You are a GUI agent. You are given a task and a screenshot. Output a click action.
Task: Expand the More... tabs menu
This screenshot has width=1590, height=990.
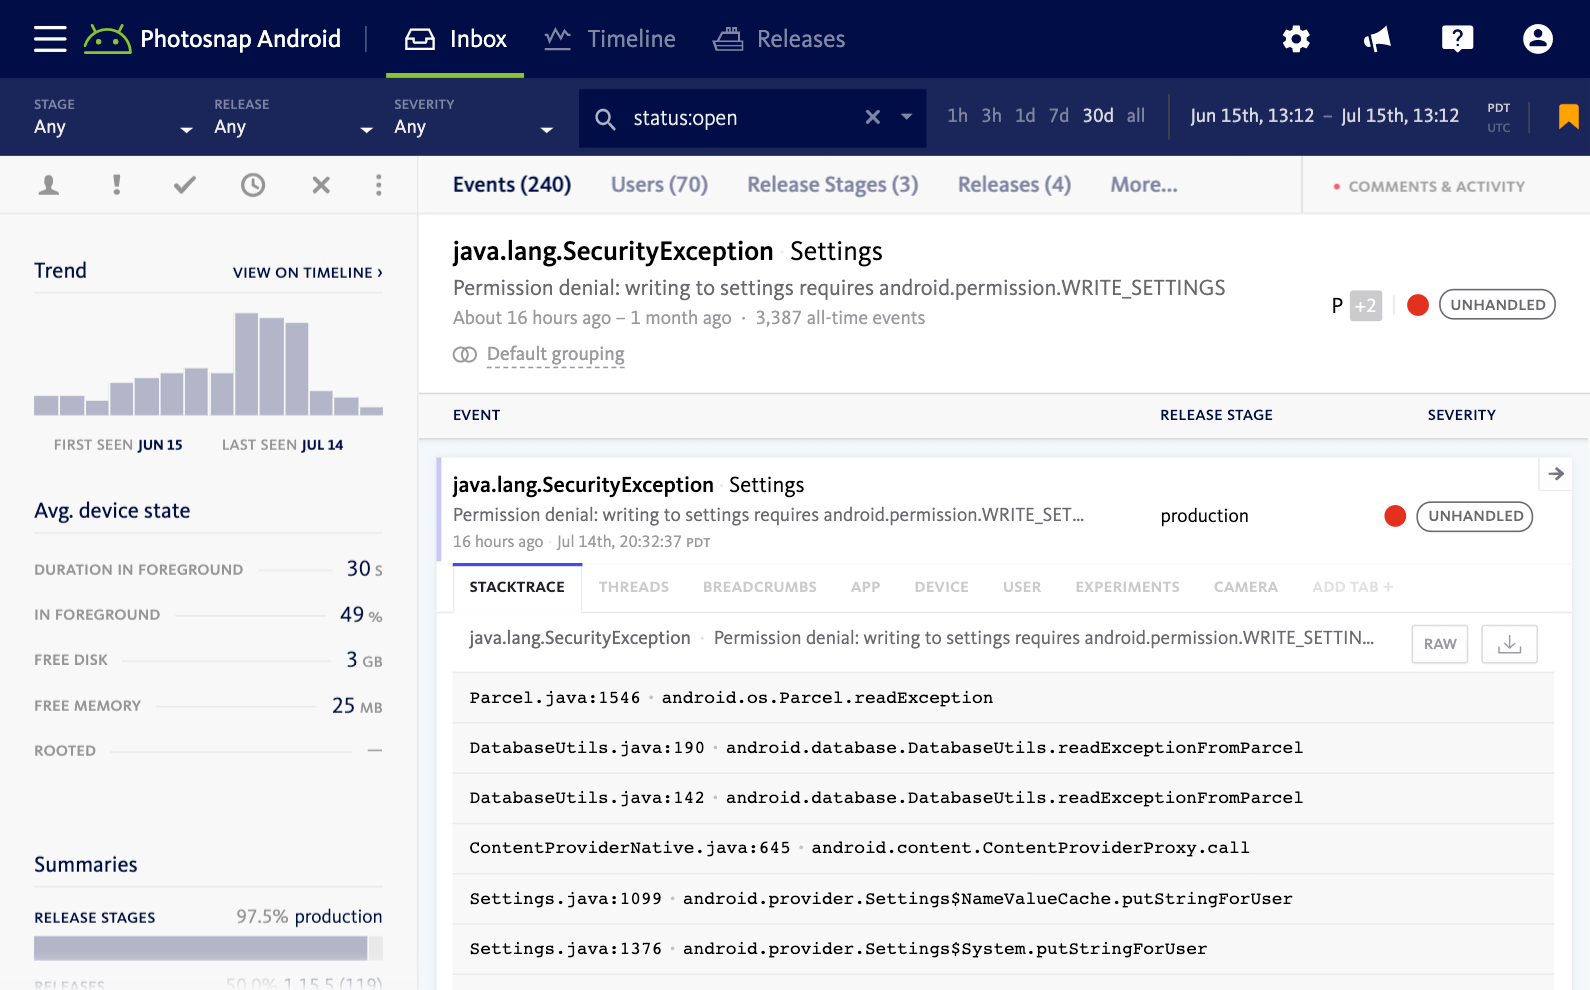[x=1144, y=185]
